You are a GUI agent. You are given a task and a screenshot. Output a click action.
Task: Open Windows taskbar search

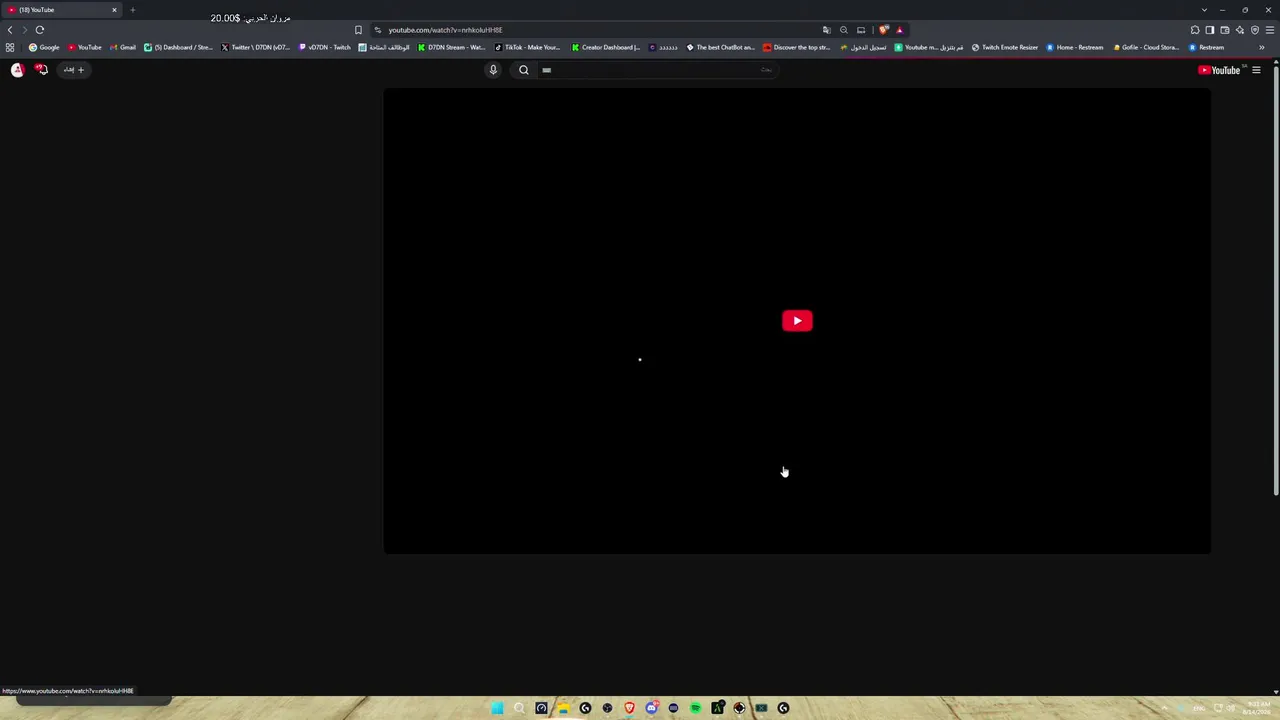tap(519, 708)
